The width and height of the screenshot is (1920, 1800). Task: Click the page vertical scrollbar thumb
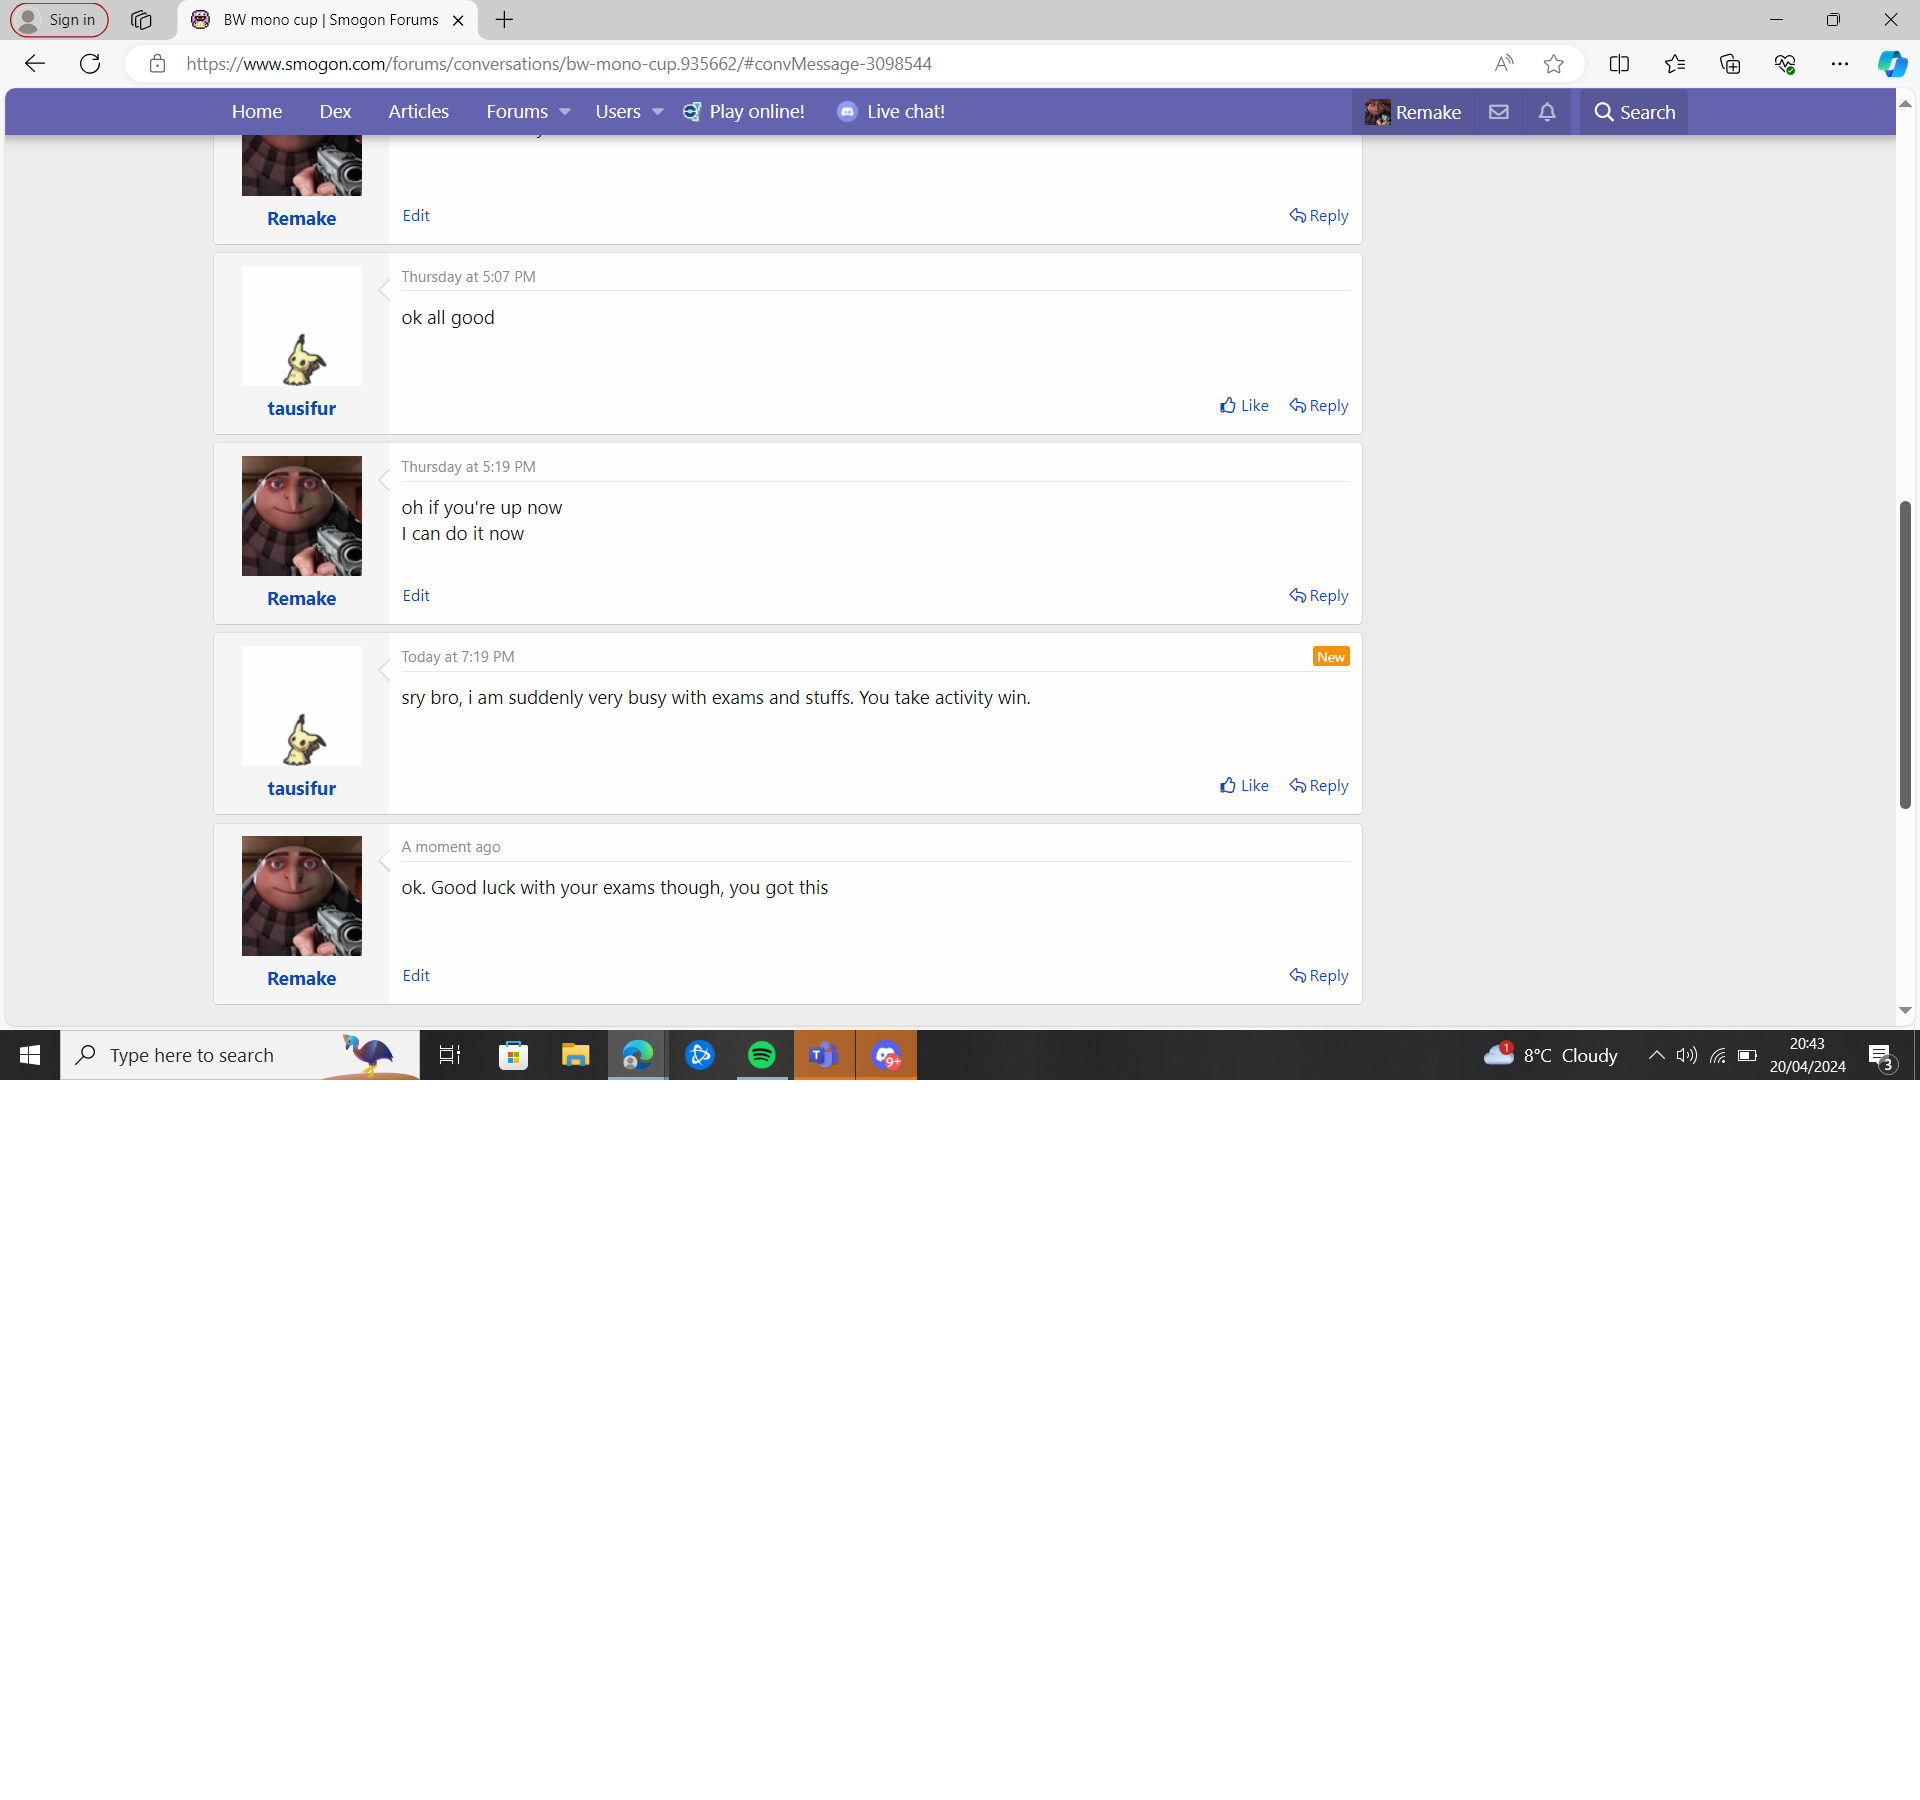tap(1905, 655)
